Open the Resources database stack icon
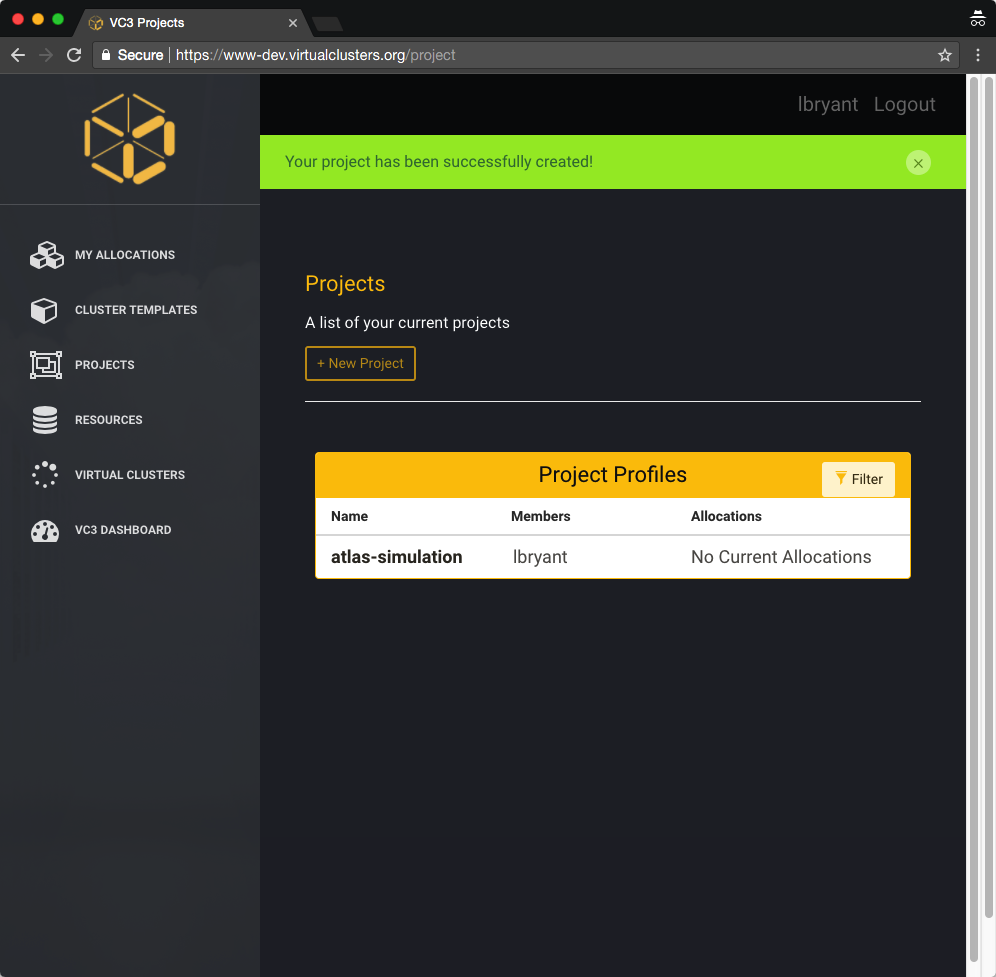This screenshot has height=977, width=996. click(45, 420)
